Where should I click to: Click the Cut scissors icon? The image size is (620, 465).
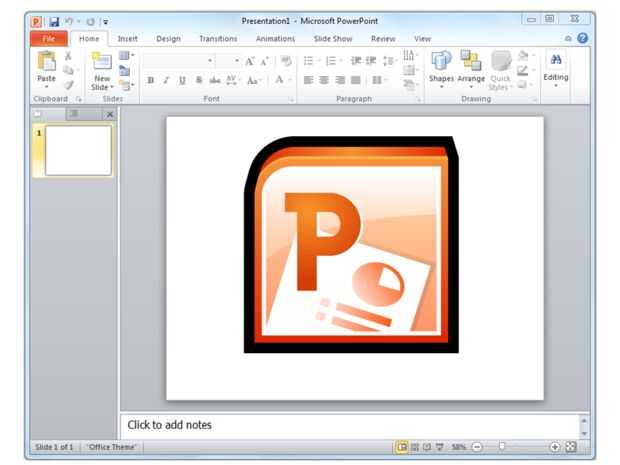[x=68, y=56]
